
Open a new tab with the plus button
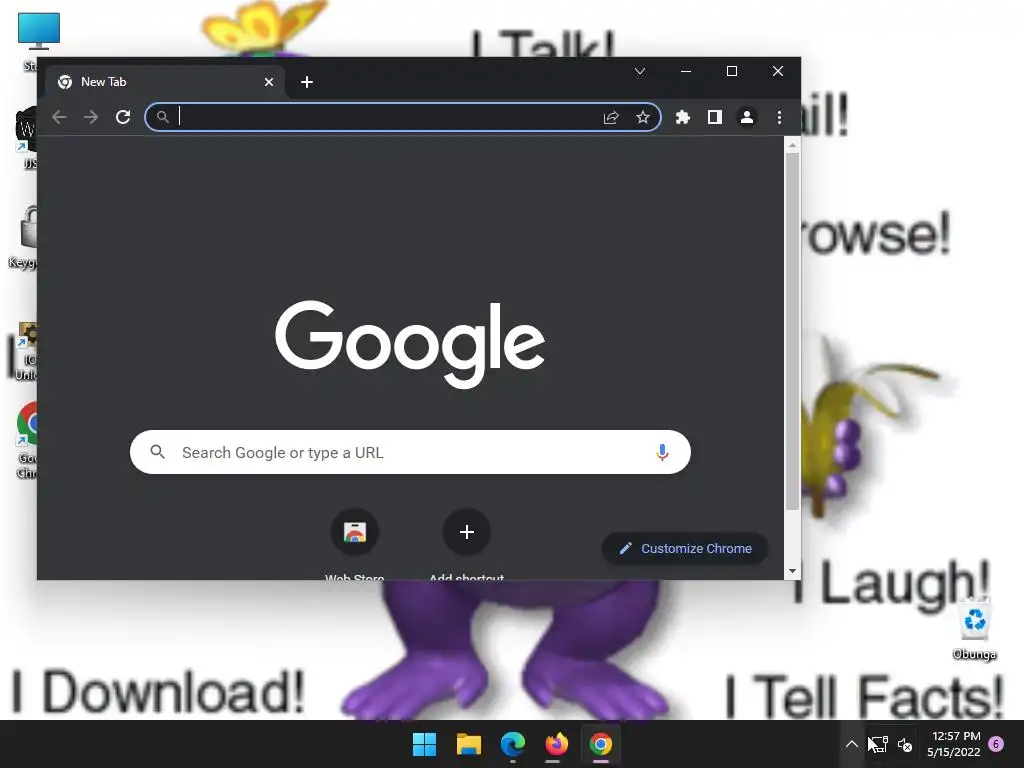coord(307,82)
